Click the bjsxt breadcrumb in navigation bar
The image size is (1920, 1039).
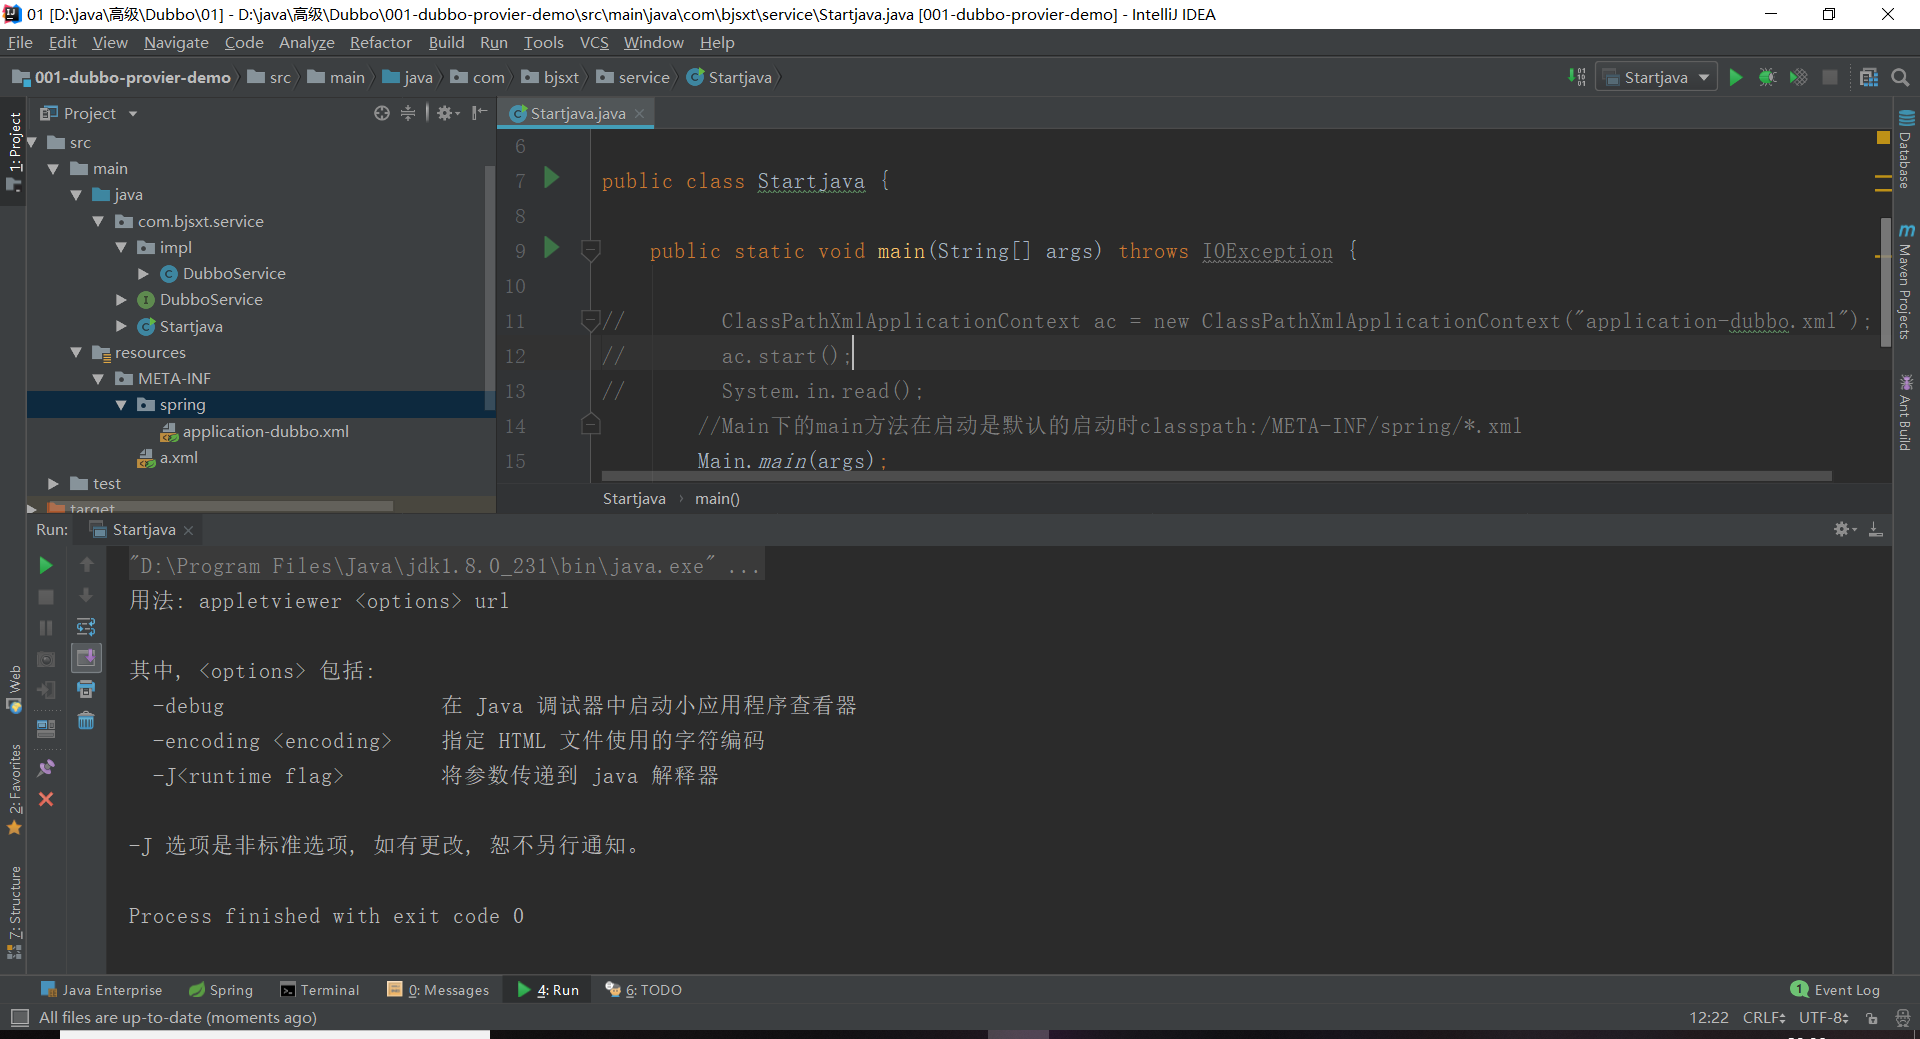550,77
